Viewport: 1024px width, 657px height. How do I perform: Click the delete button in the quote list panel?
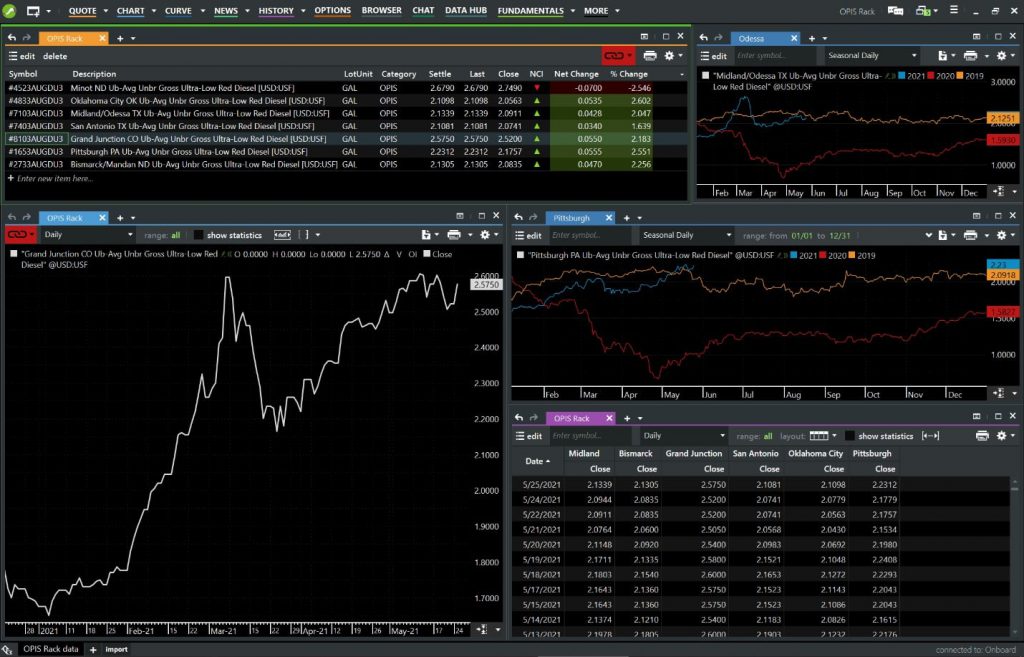click(x=55, y=56)
